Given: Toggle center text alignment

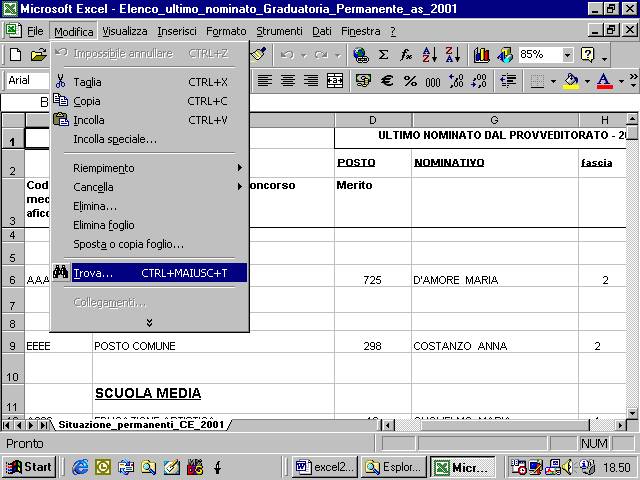Looking at the screenshot, I should click(x=287, y=81).
